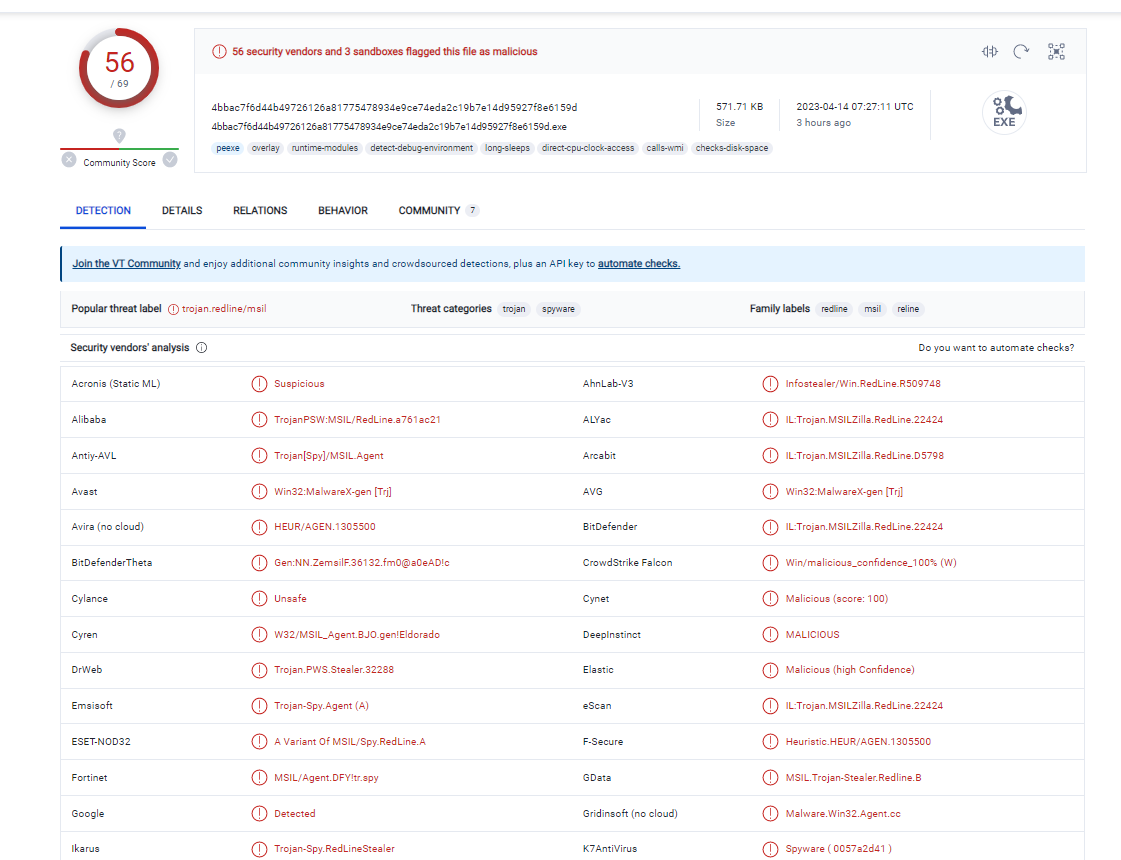
Task: Click warning icon beside trojan.redline/msil label
Action: click(x=173, y=309)
